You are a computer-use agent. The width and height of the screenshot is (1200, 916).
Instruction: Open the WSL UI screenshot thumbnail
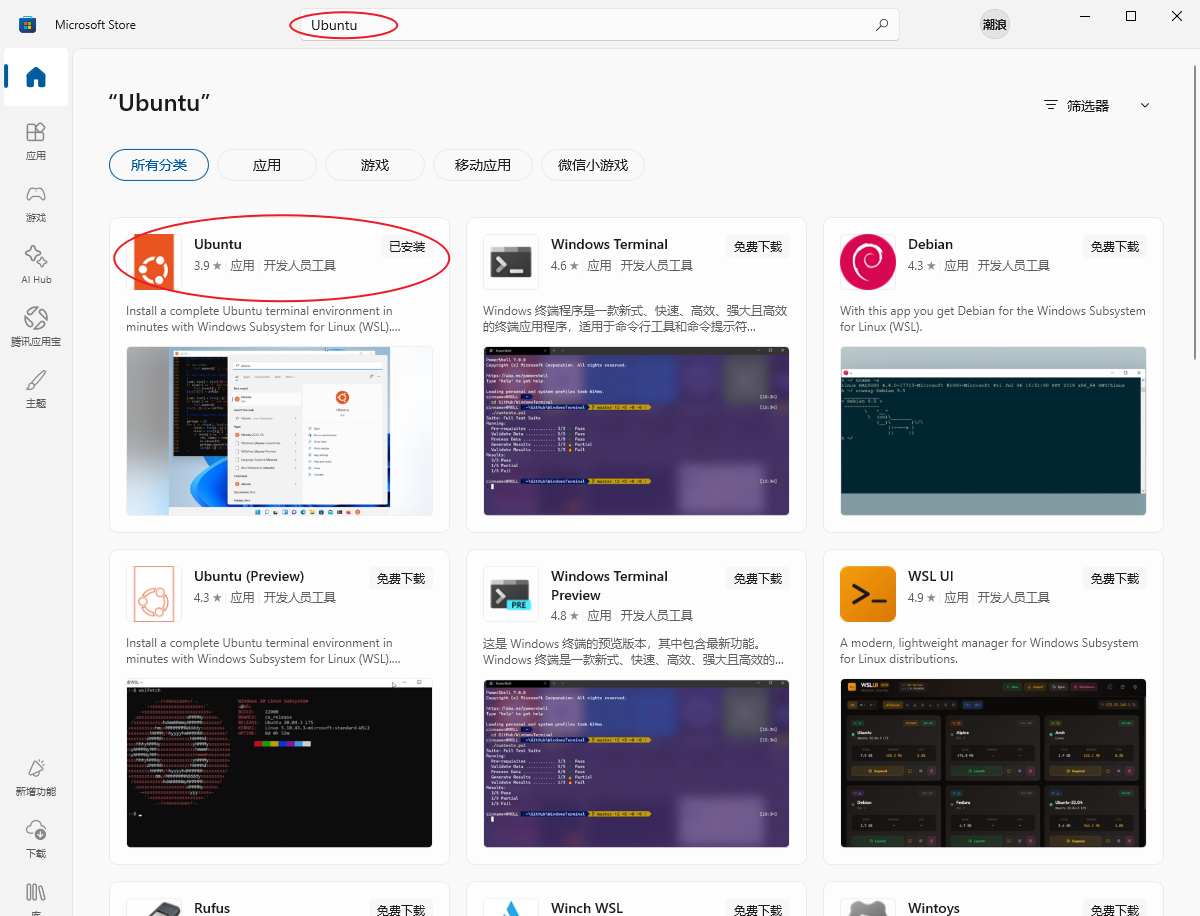(x=993, y=763)
